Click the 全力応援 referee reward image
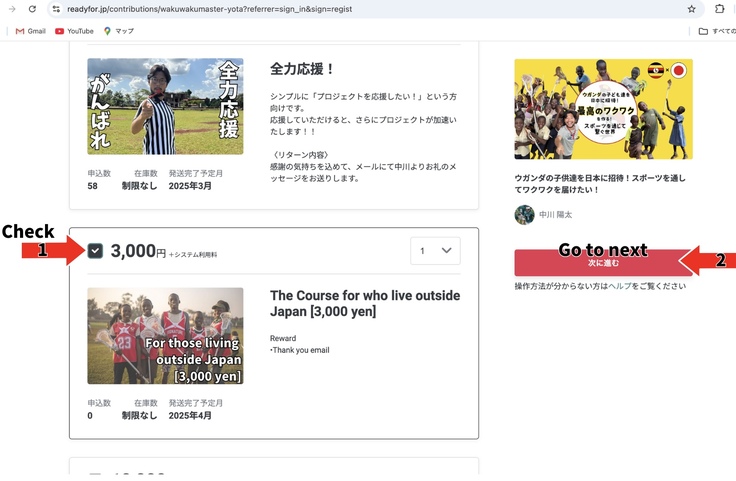The height and width of the screenshot is (481, 736). pos(165,106)
